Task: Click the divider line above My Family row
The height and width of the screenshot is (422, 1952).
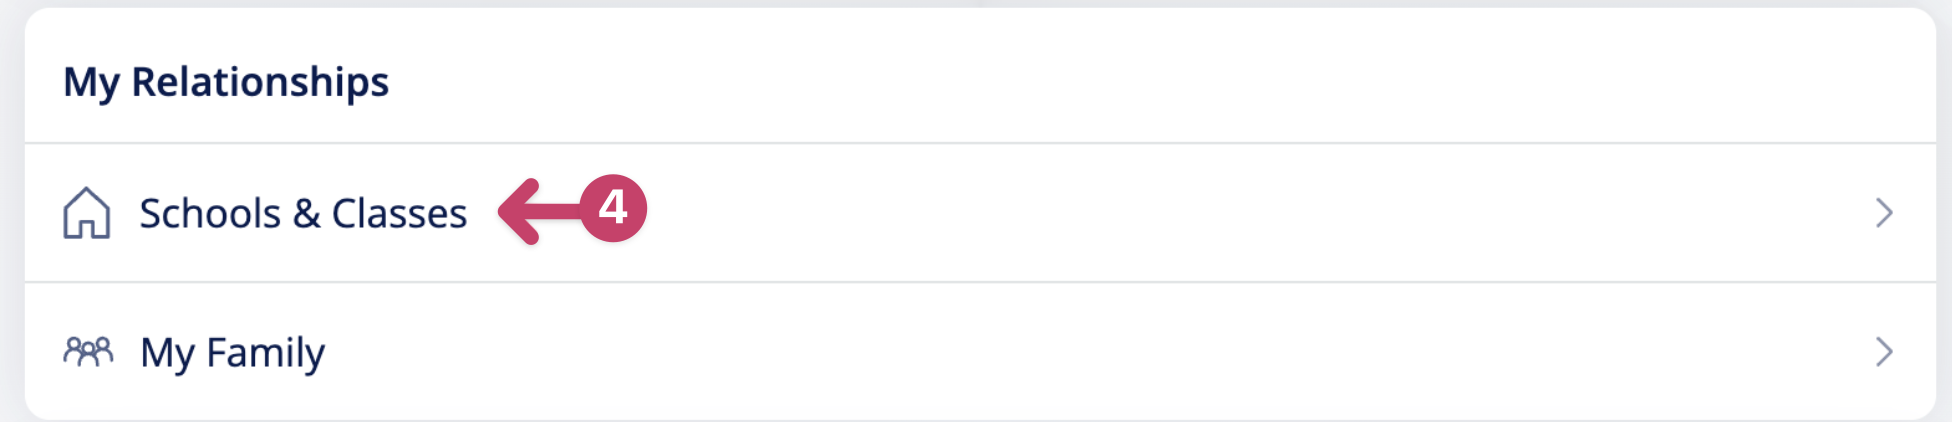Action: 980,282
